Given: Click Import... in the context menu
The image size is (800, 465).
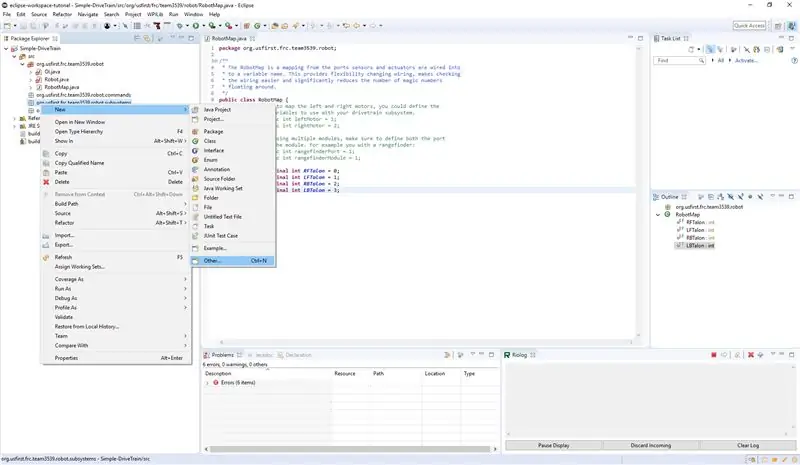Looking at the screenshot, I should coord(116,235).
